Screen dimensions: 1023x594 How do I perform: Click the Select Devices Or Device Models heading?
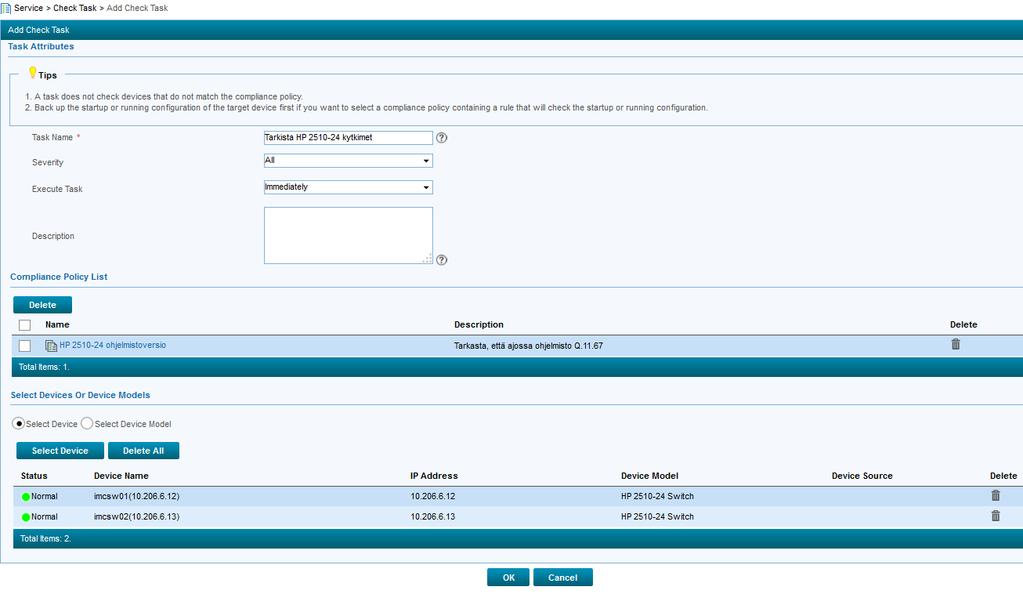(80, 395)
